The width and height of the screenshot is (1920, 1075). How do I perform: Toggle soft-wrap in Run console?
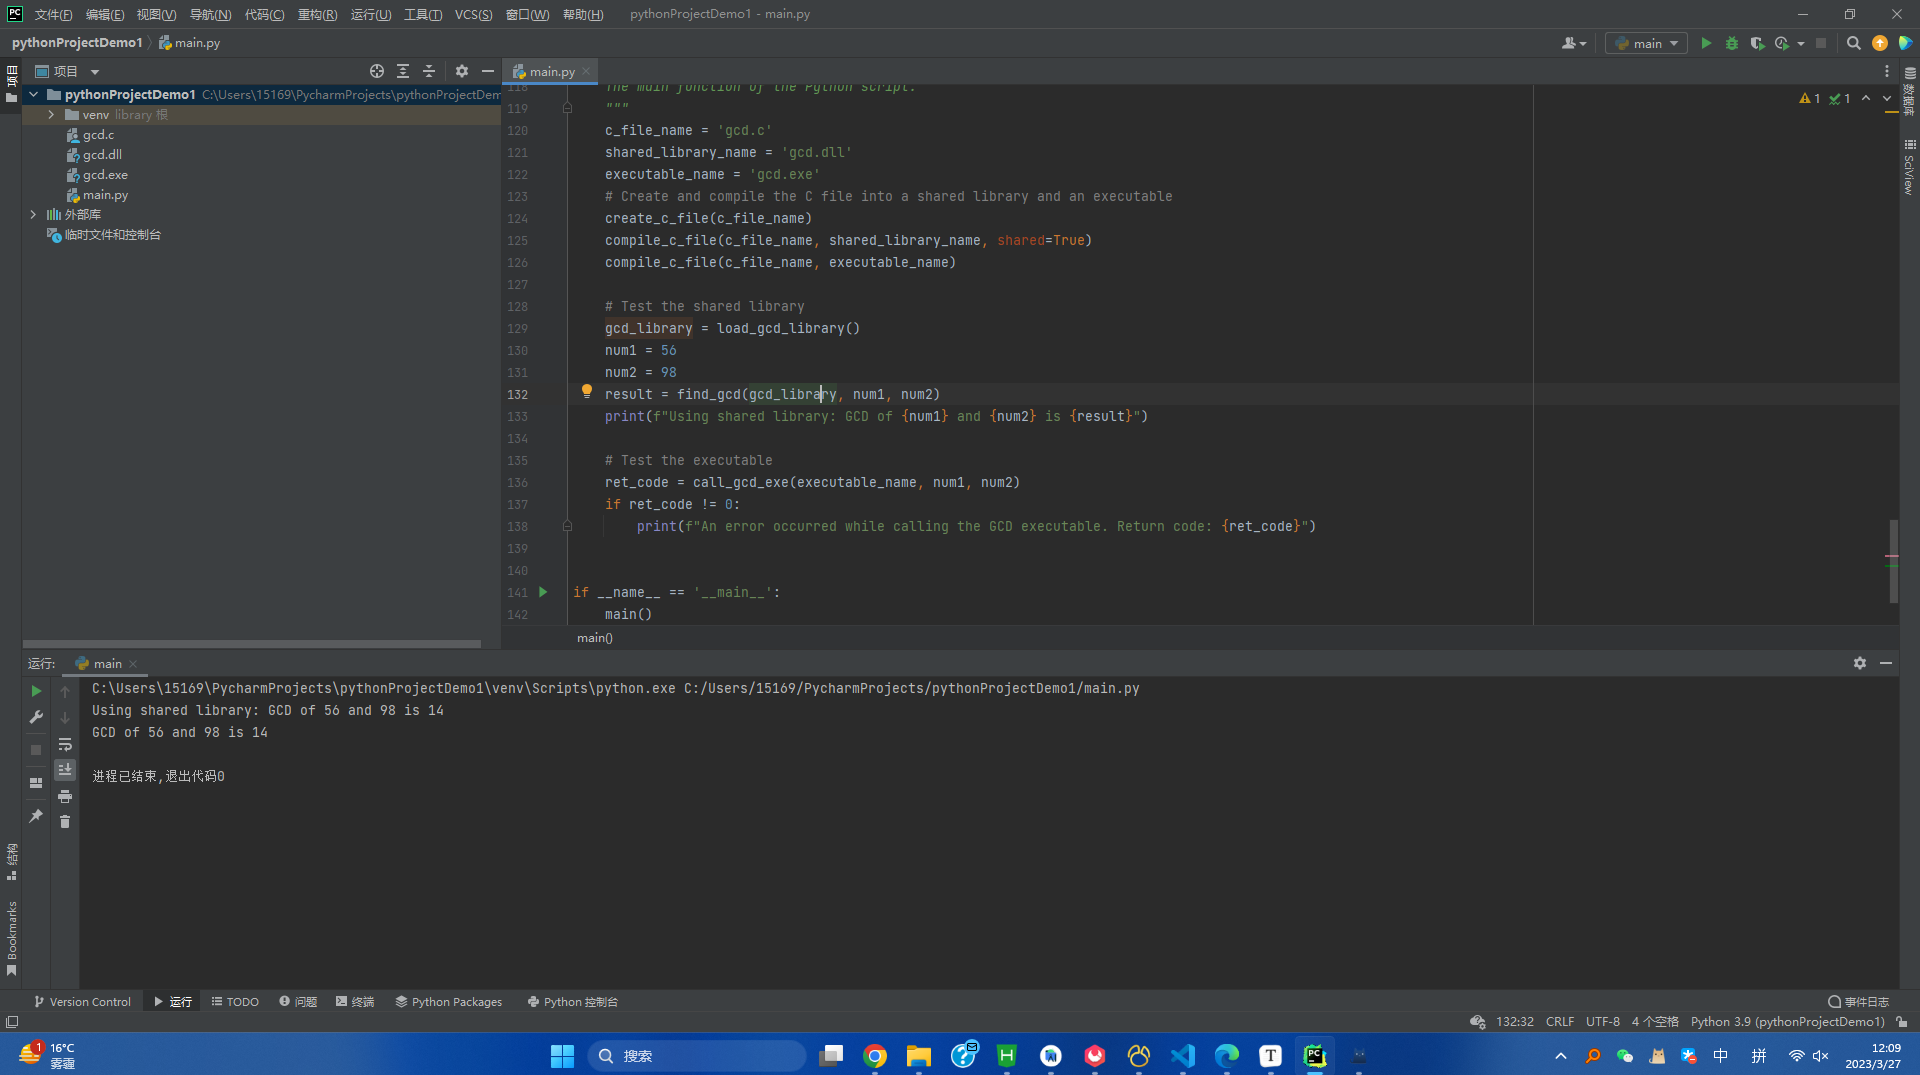pyautogui.click(x=65, y=744)
